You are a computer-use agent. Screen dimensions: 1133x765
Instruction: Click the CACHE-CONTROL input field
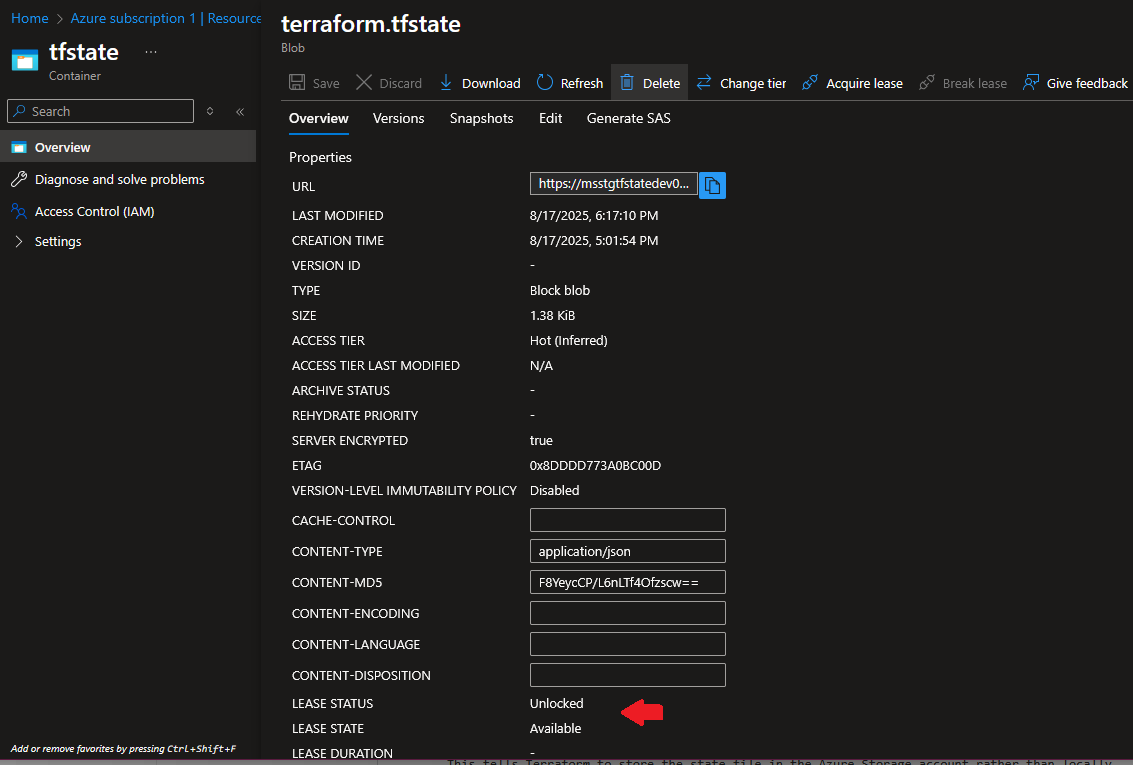(627, 520)
